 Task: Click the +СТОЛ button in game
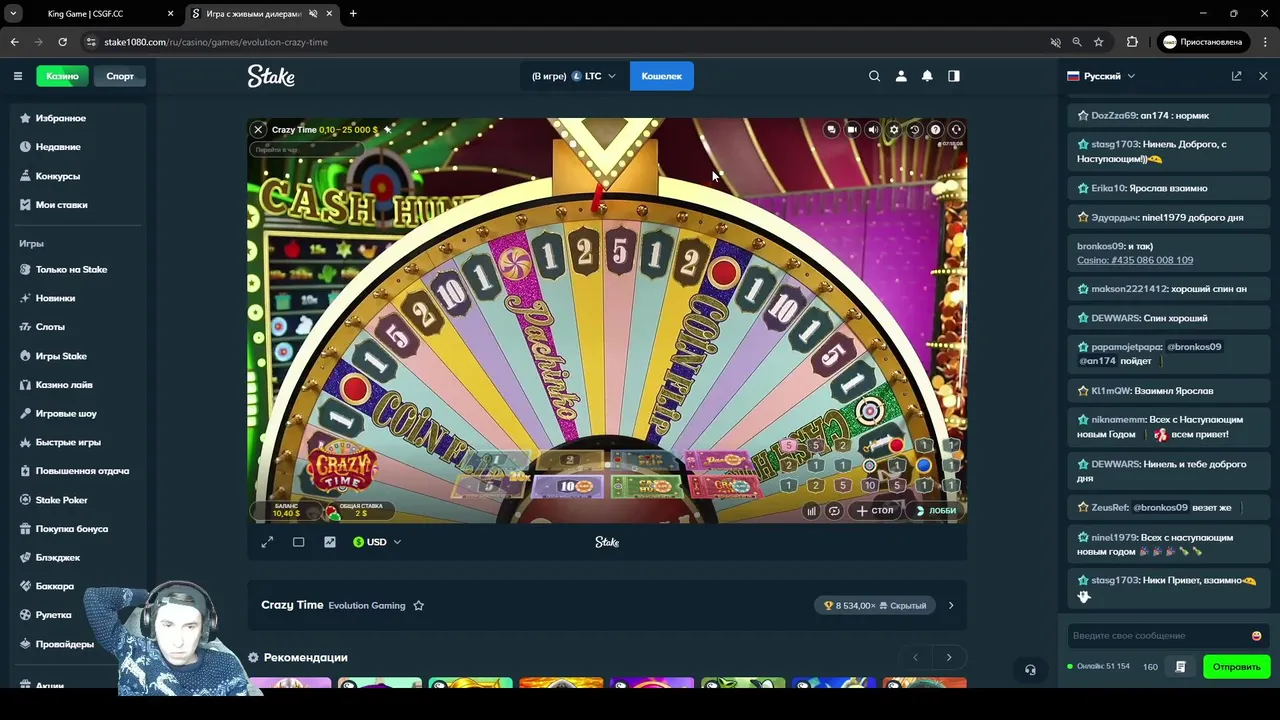tap(875, 511)
